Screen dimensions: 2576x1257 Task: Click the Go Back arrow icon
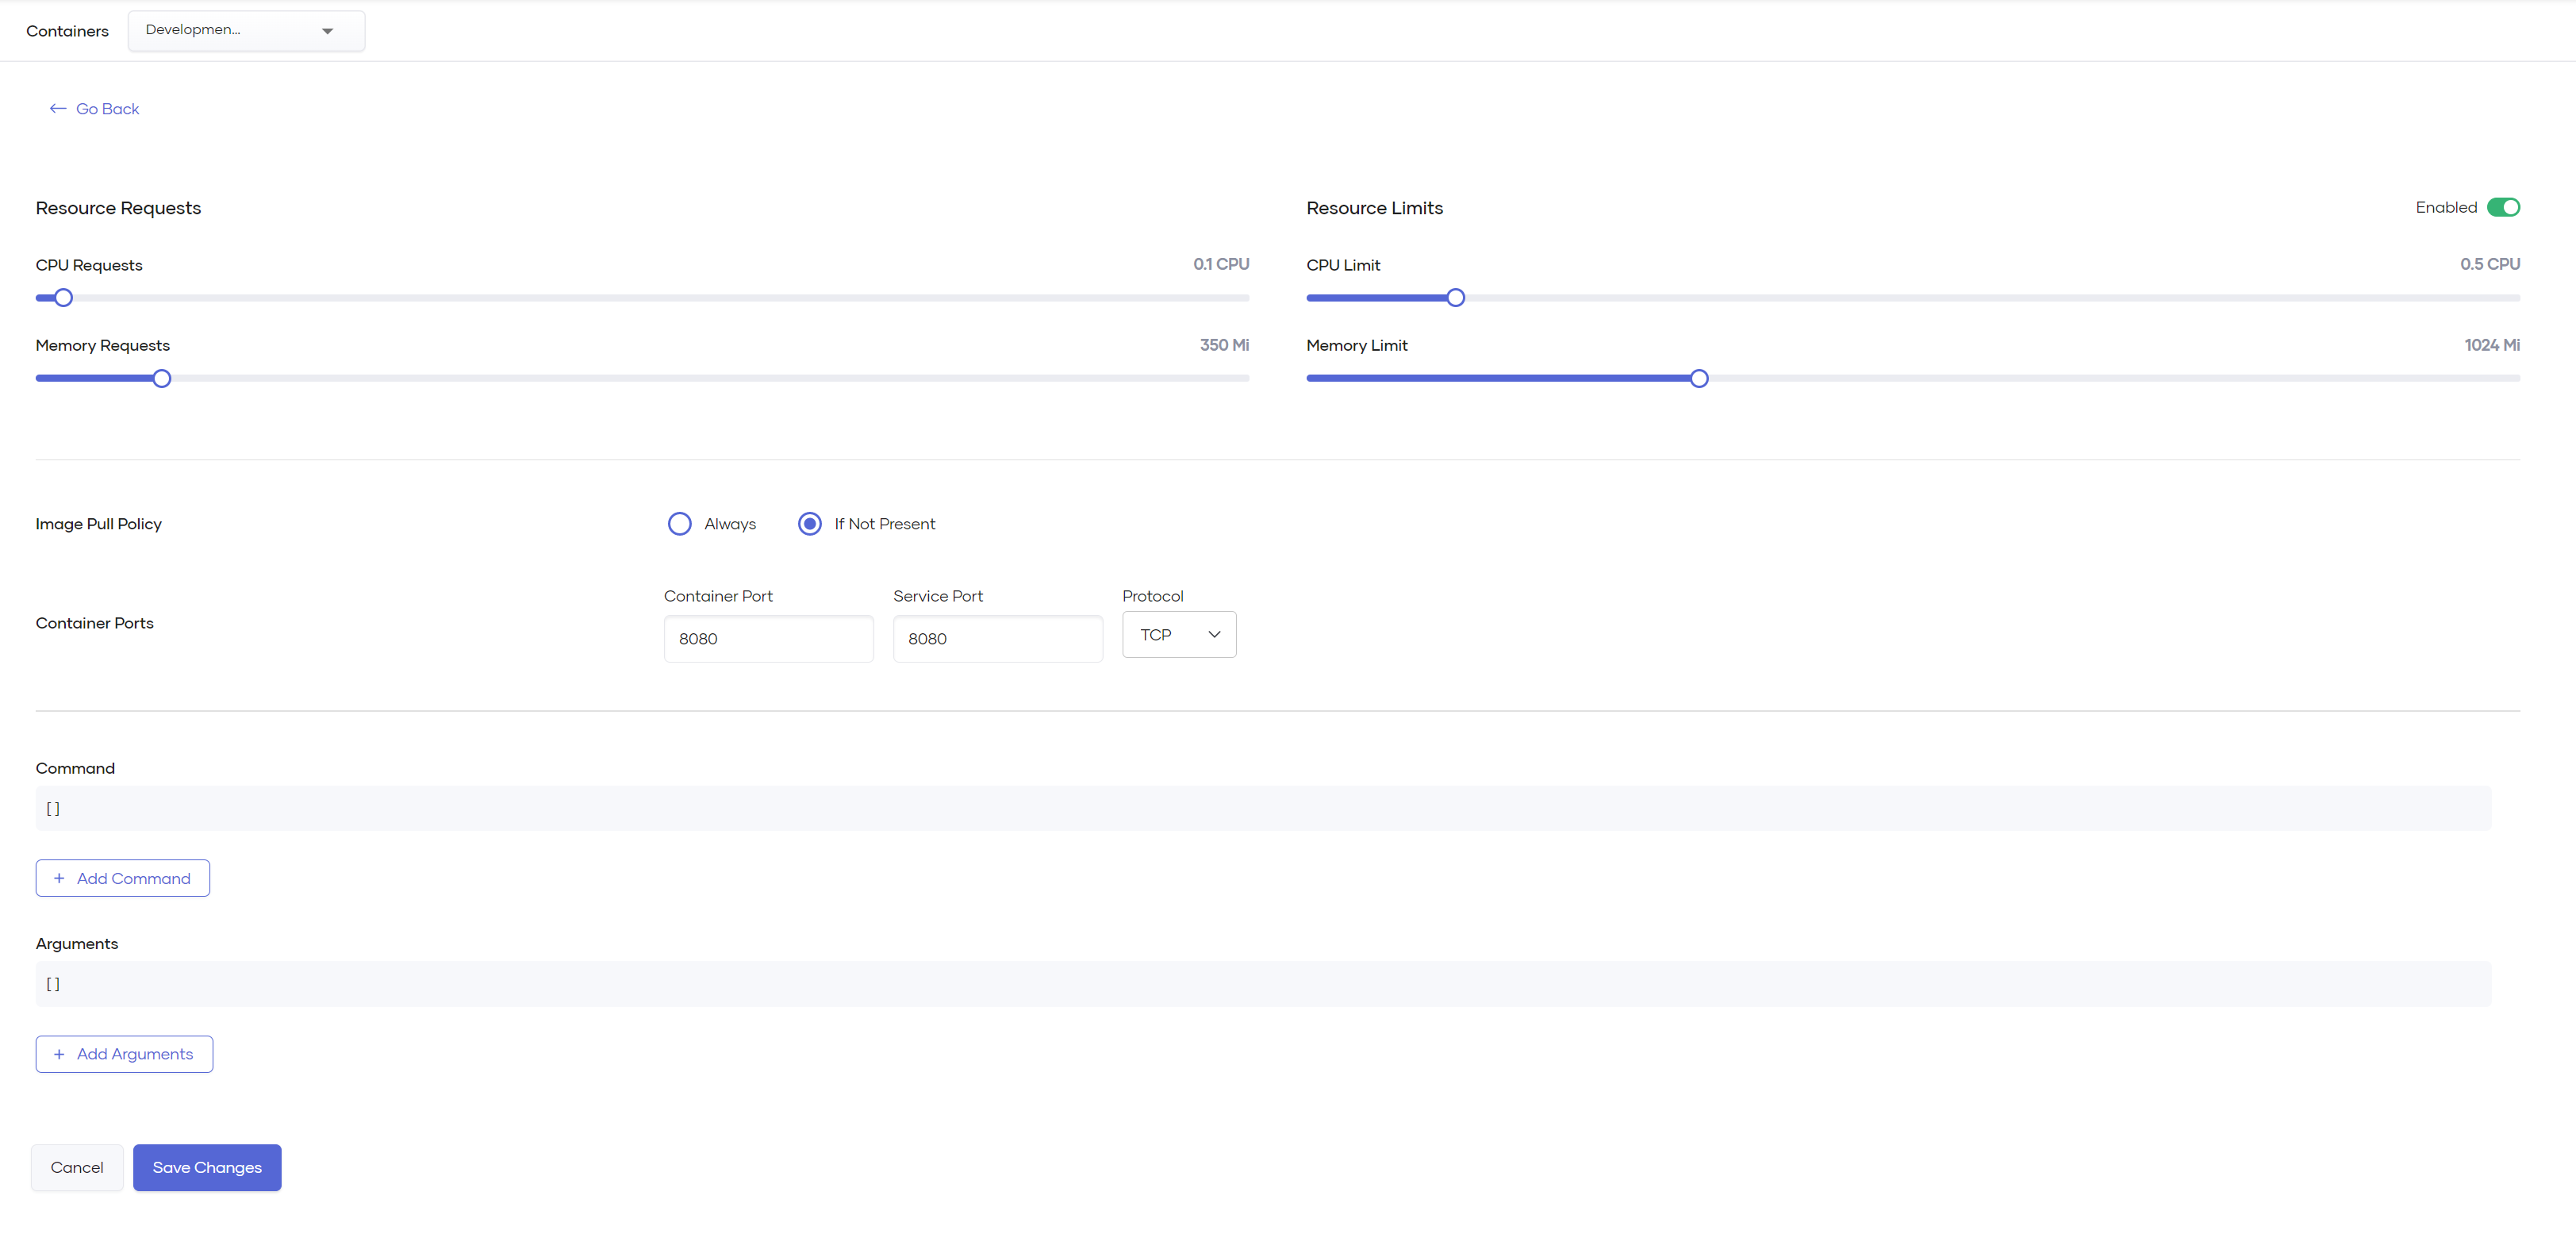tap(58, 109)
